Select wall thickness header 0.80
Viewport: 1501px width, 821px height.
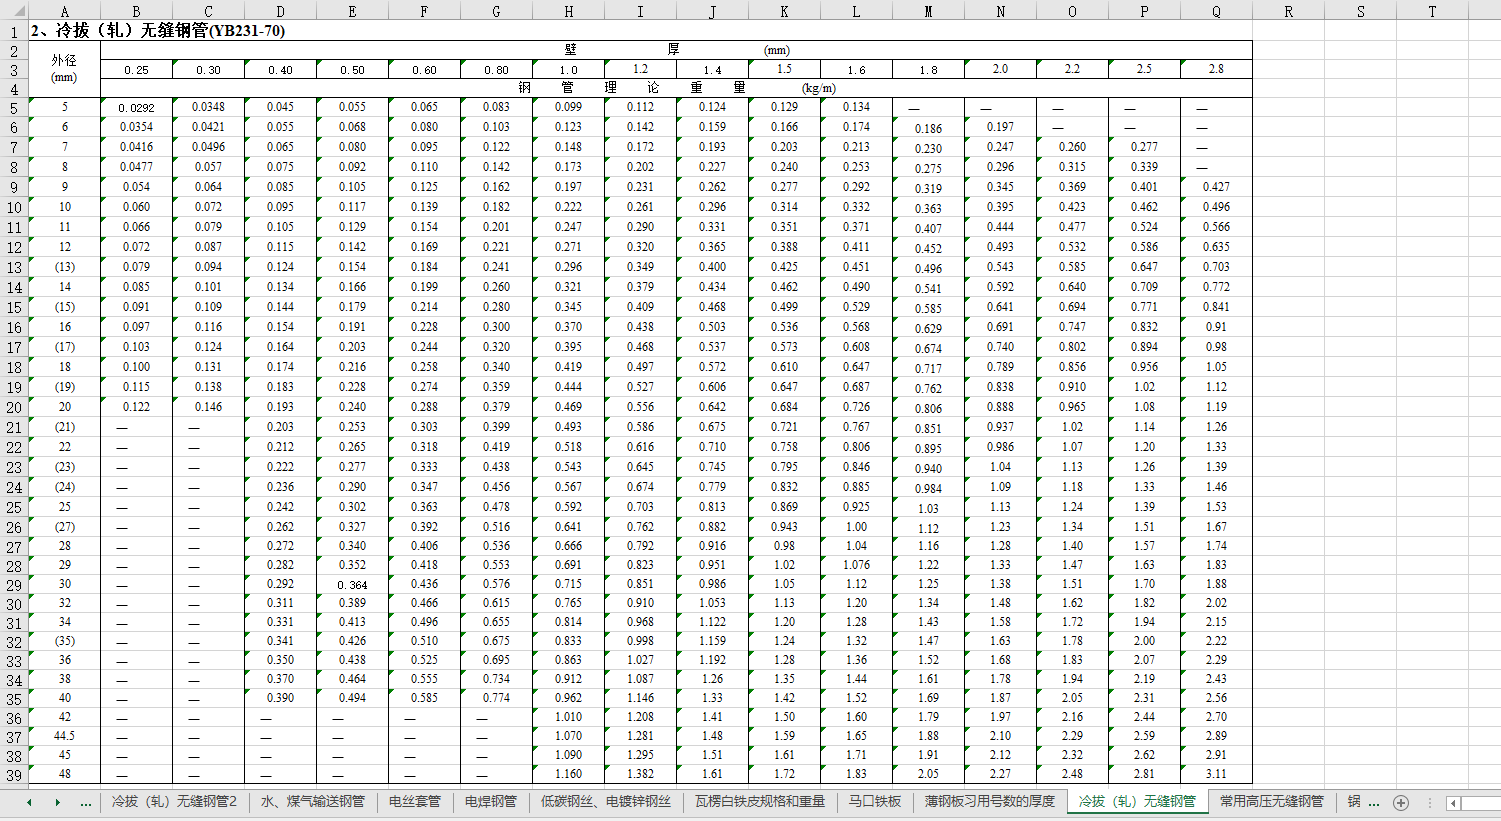(x=496, y=70)
